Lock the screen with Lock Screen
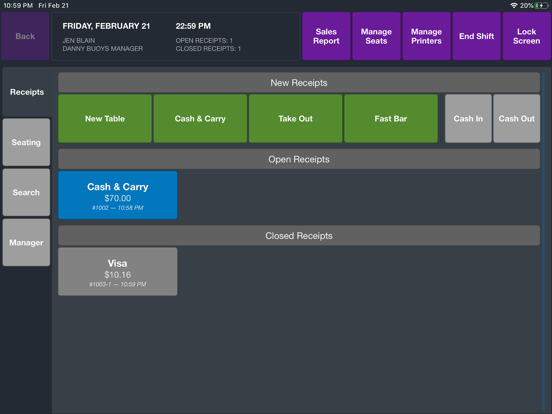This screenshot has height=414, width=552. coord(526,36)
